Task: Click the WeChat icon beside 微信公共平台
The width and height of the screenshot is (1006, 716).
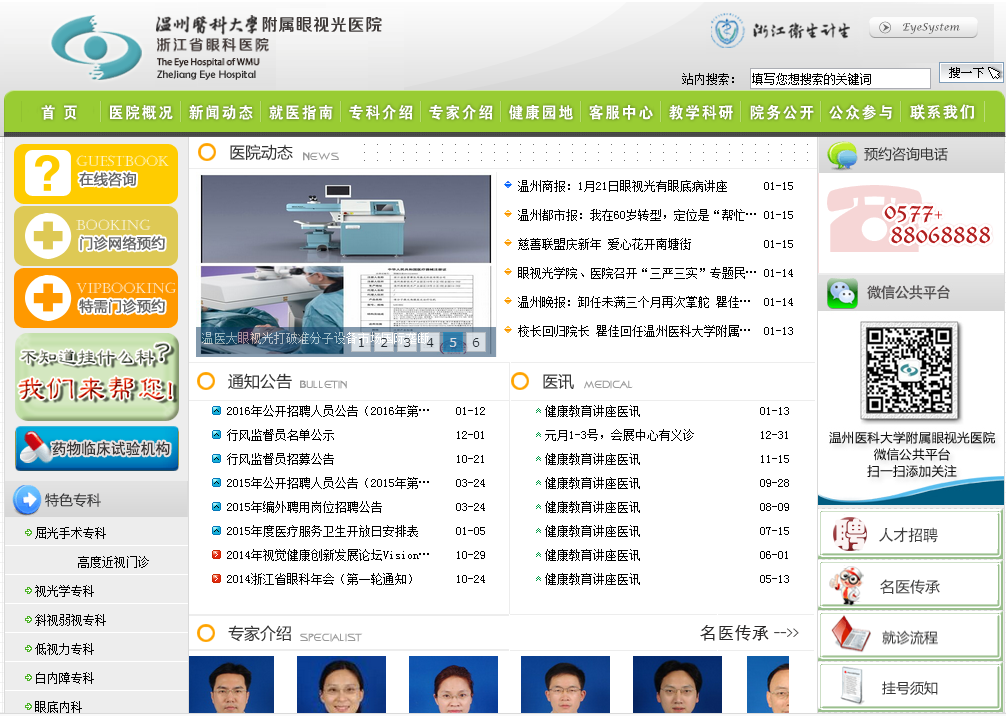Action: (x=842, y=293)
